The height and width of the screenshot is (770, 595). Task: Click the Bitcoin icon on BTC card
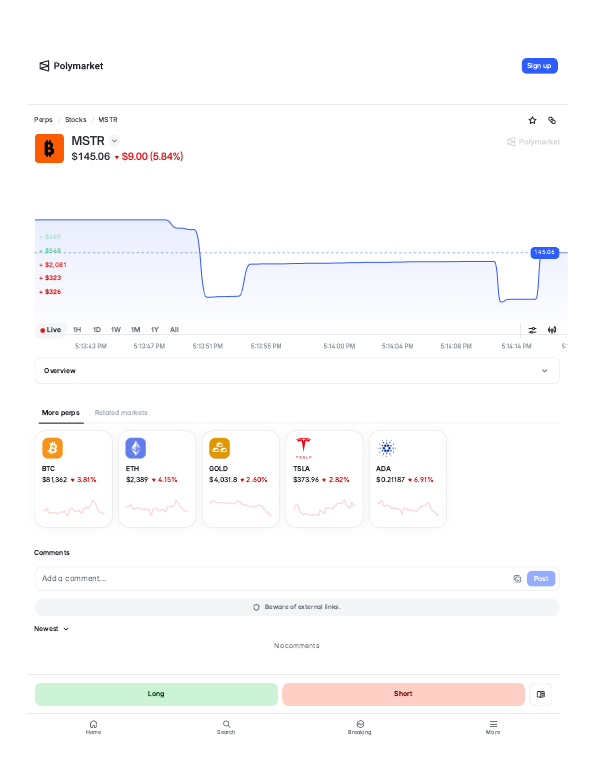[52, 448]
